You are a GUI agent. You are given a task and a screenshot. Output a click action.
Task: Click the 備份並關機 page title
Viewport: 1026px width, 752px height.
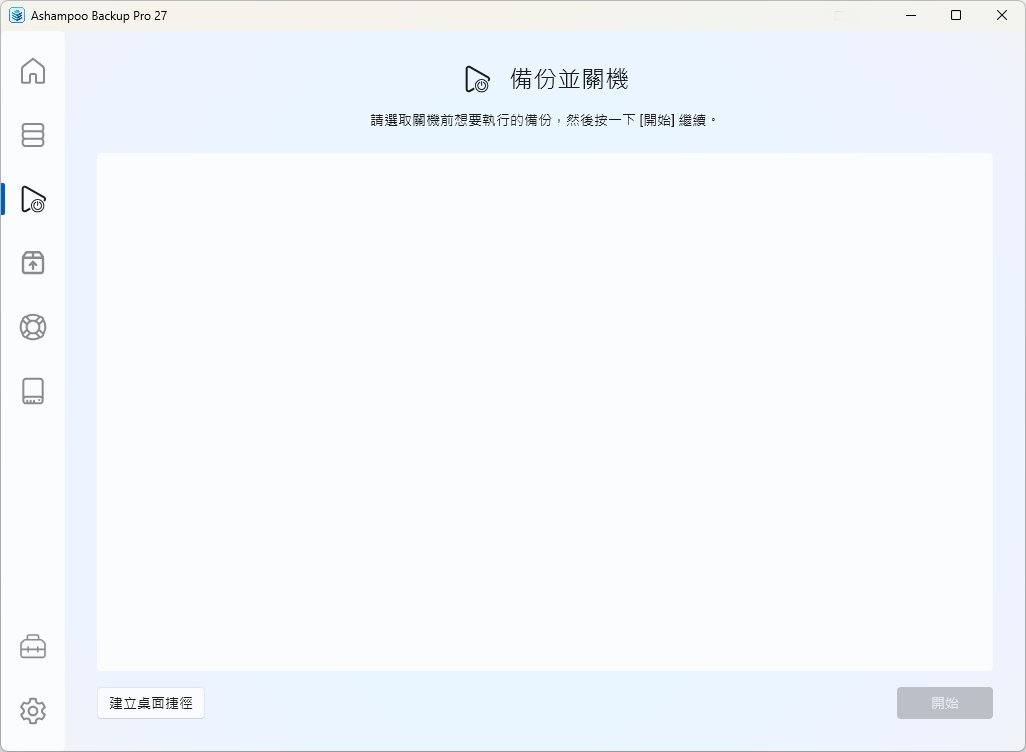tap(569, 79)
